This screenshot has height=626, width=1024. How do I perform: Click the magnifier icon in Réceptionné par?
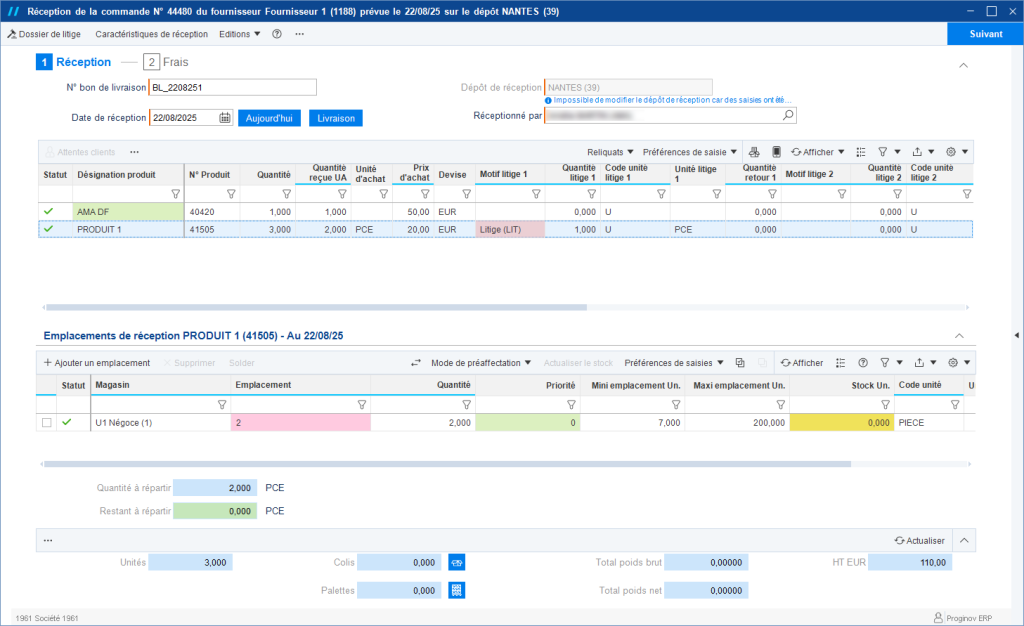[788, 116]
